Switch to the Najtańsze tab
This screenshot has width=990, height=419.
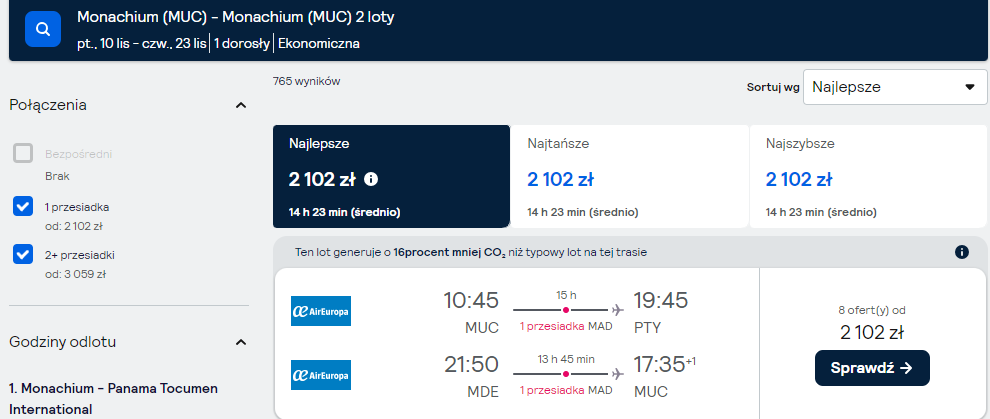629,177
